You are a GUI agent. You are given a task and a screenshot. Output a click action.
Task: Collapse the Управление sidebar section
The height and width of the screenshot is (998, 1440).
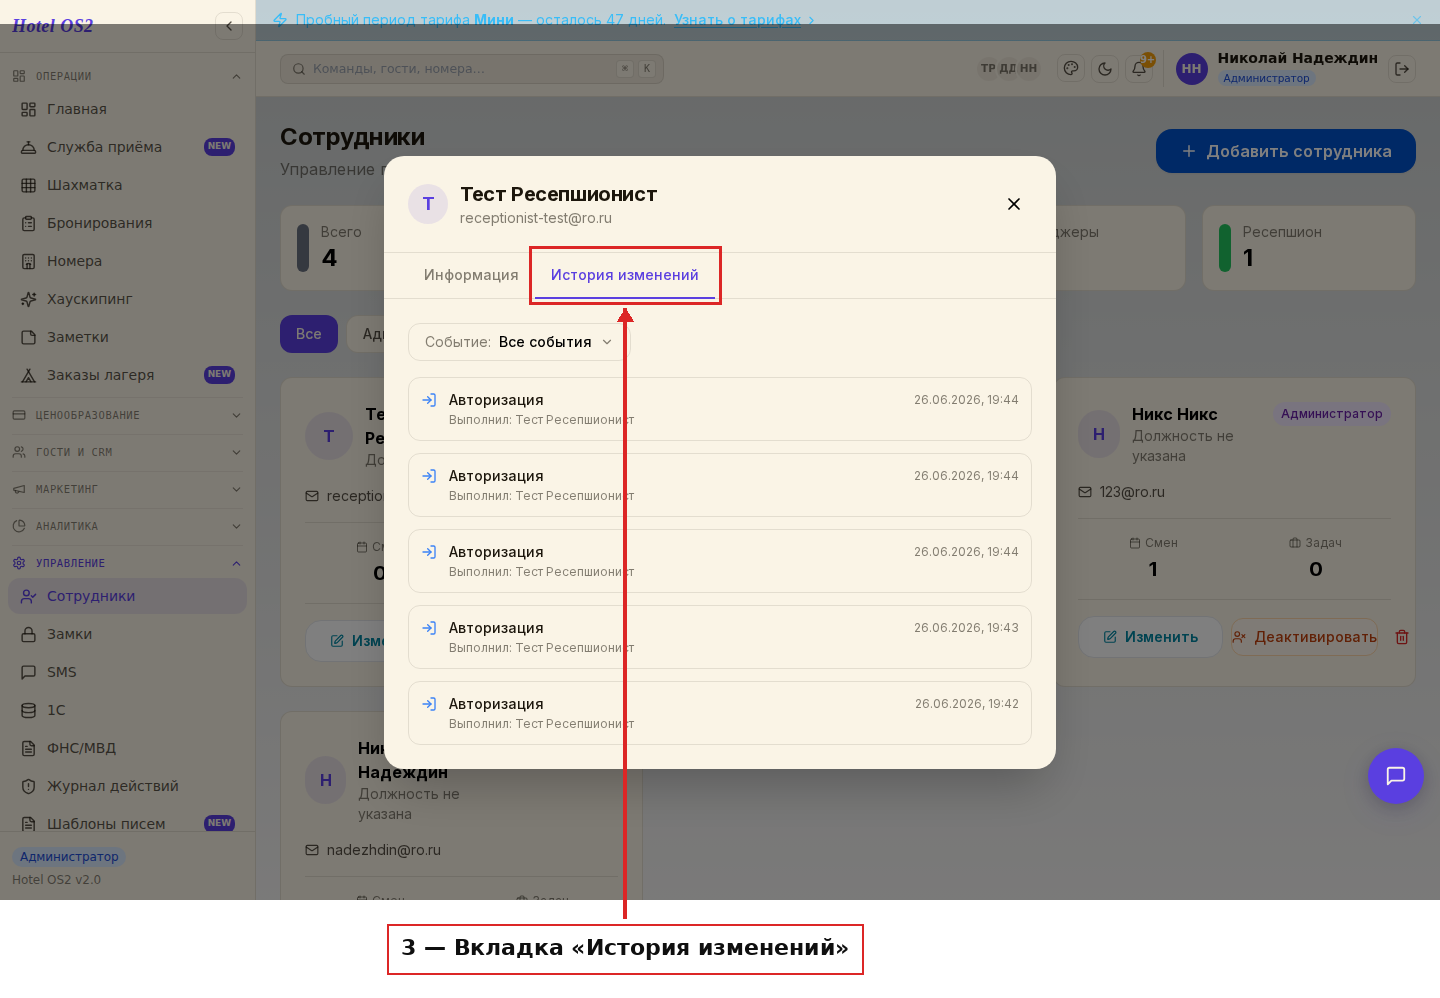(x=127, y=563)
